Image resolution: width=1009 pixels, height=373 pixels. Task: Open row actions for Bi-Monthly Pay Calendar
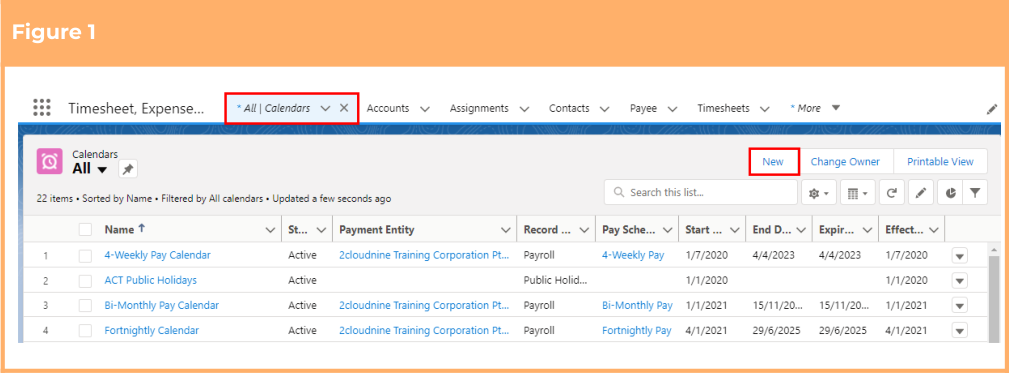(959, 305)
